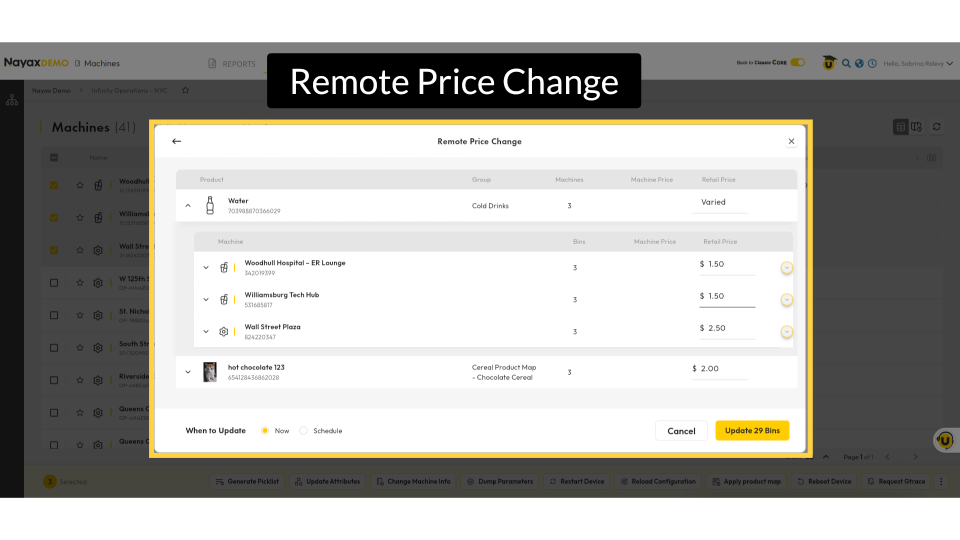Collapse the Water product row
This screenshot has height=540, width=960.
point(188,205)
